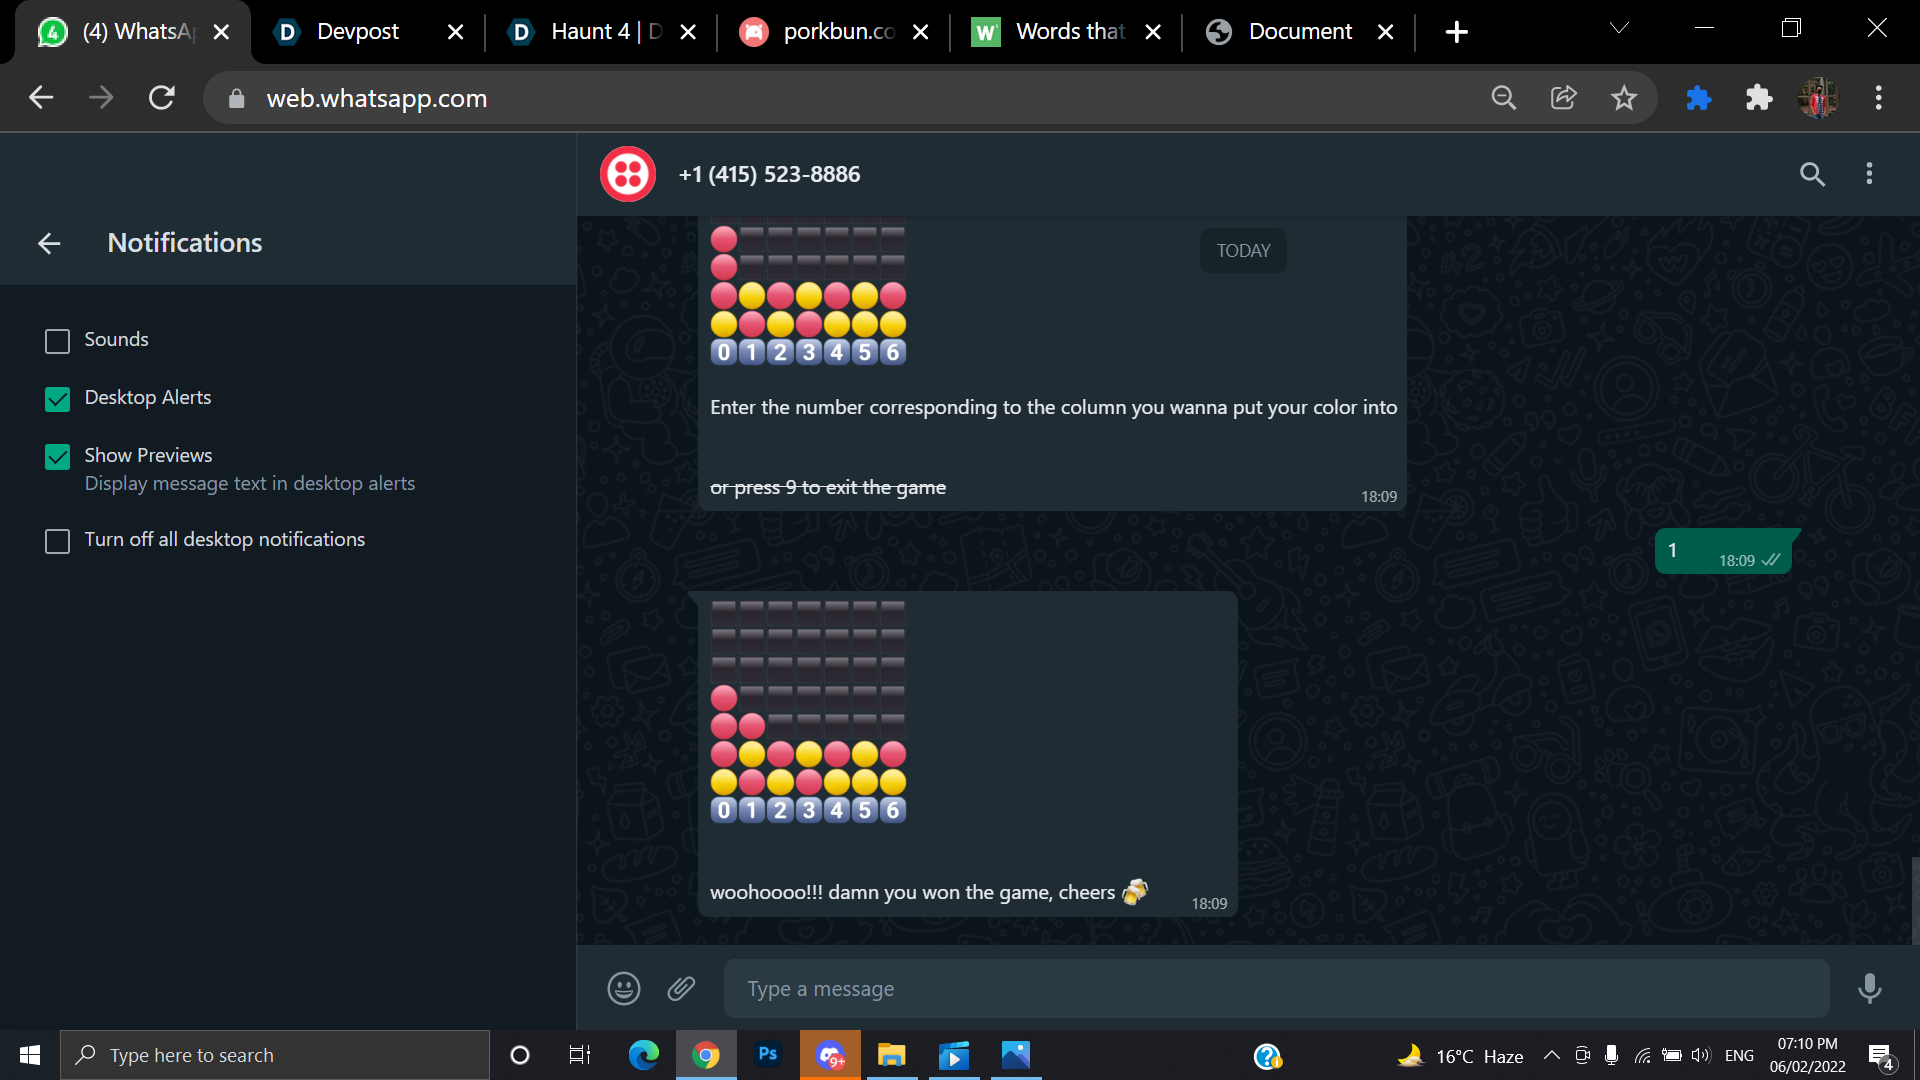The height and width of the screenshot is (1080, 1920).
Task: Open the Twilio contact profile picture
Action: point(628,174)
